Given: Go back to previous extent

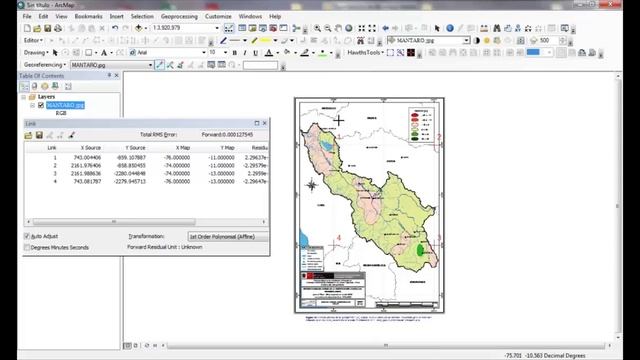Looking at the screenshot, I should 385,28.
